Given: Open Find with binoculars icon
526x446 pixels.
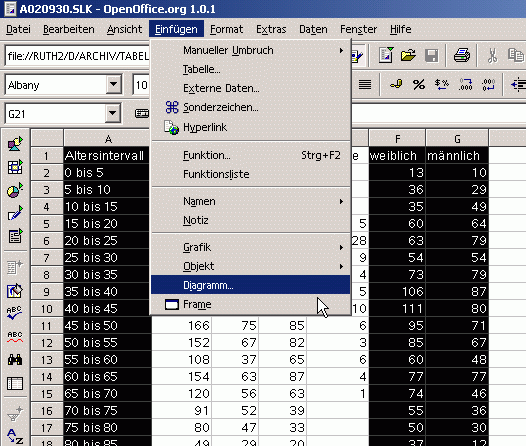Looking at the screenshot, I should 15,360.
